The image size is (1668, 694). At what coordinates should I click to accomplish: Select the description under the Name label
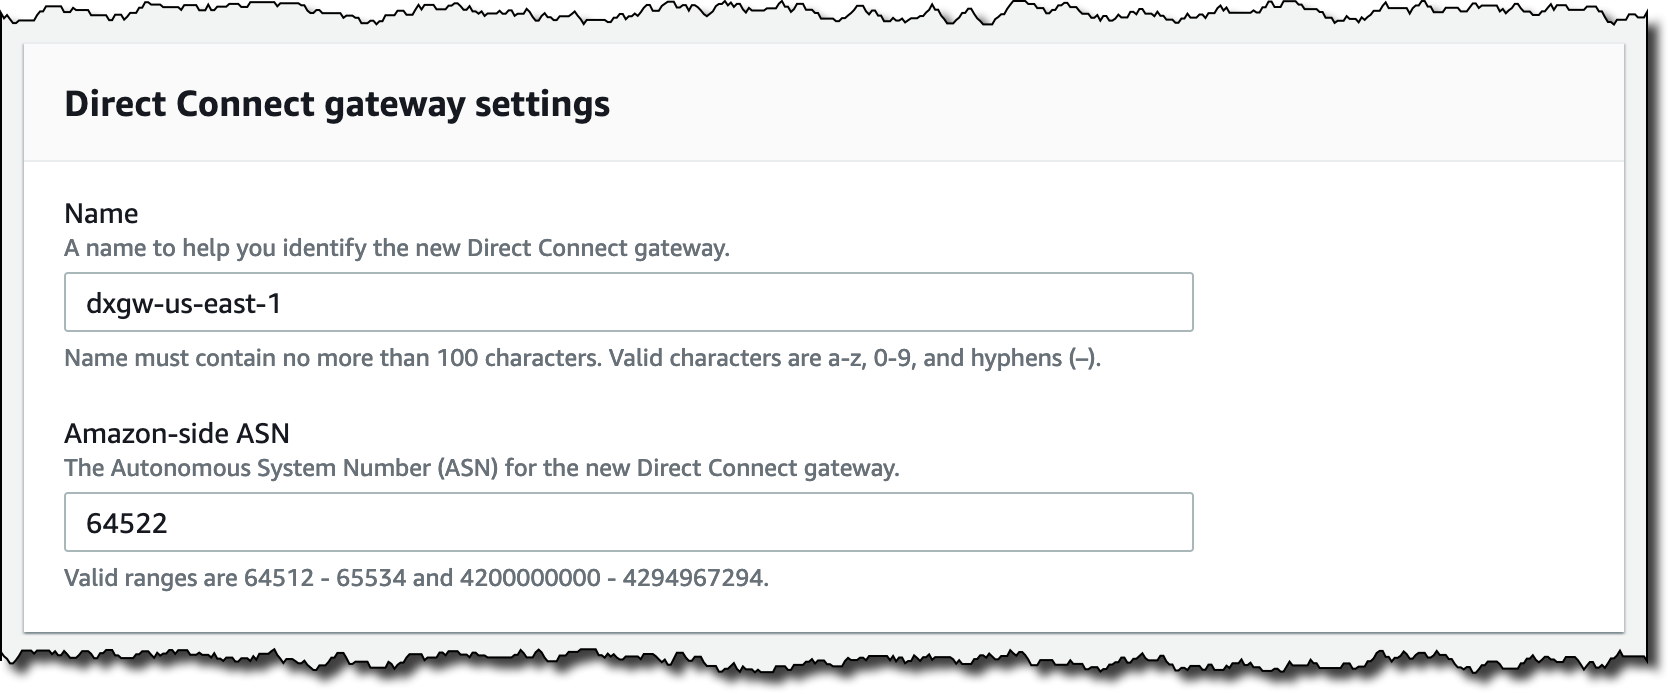coord(397,248)
